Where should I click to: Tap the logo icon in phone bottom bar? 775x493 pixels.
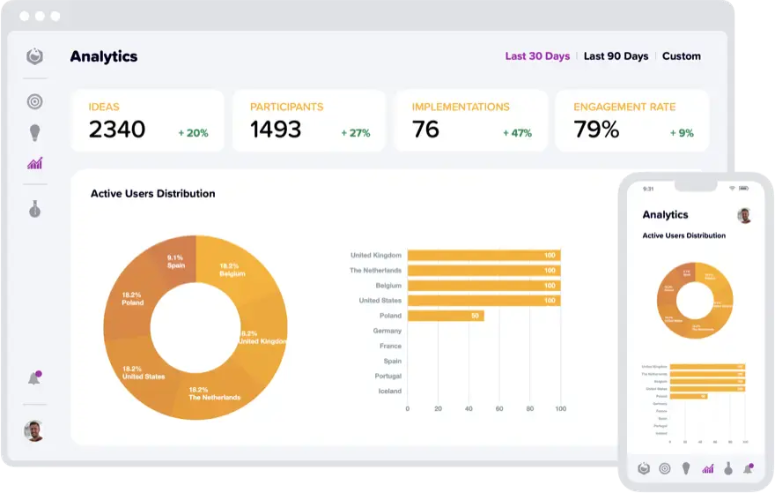(644, 468)
